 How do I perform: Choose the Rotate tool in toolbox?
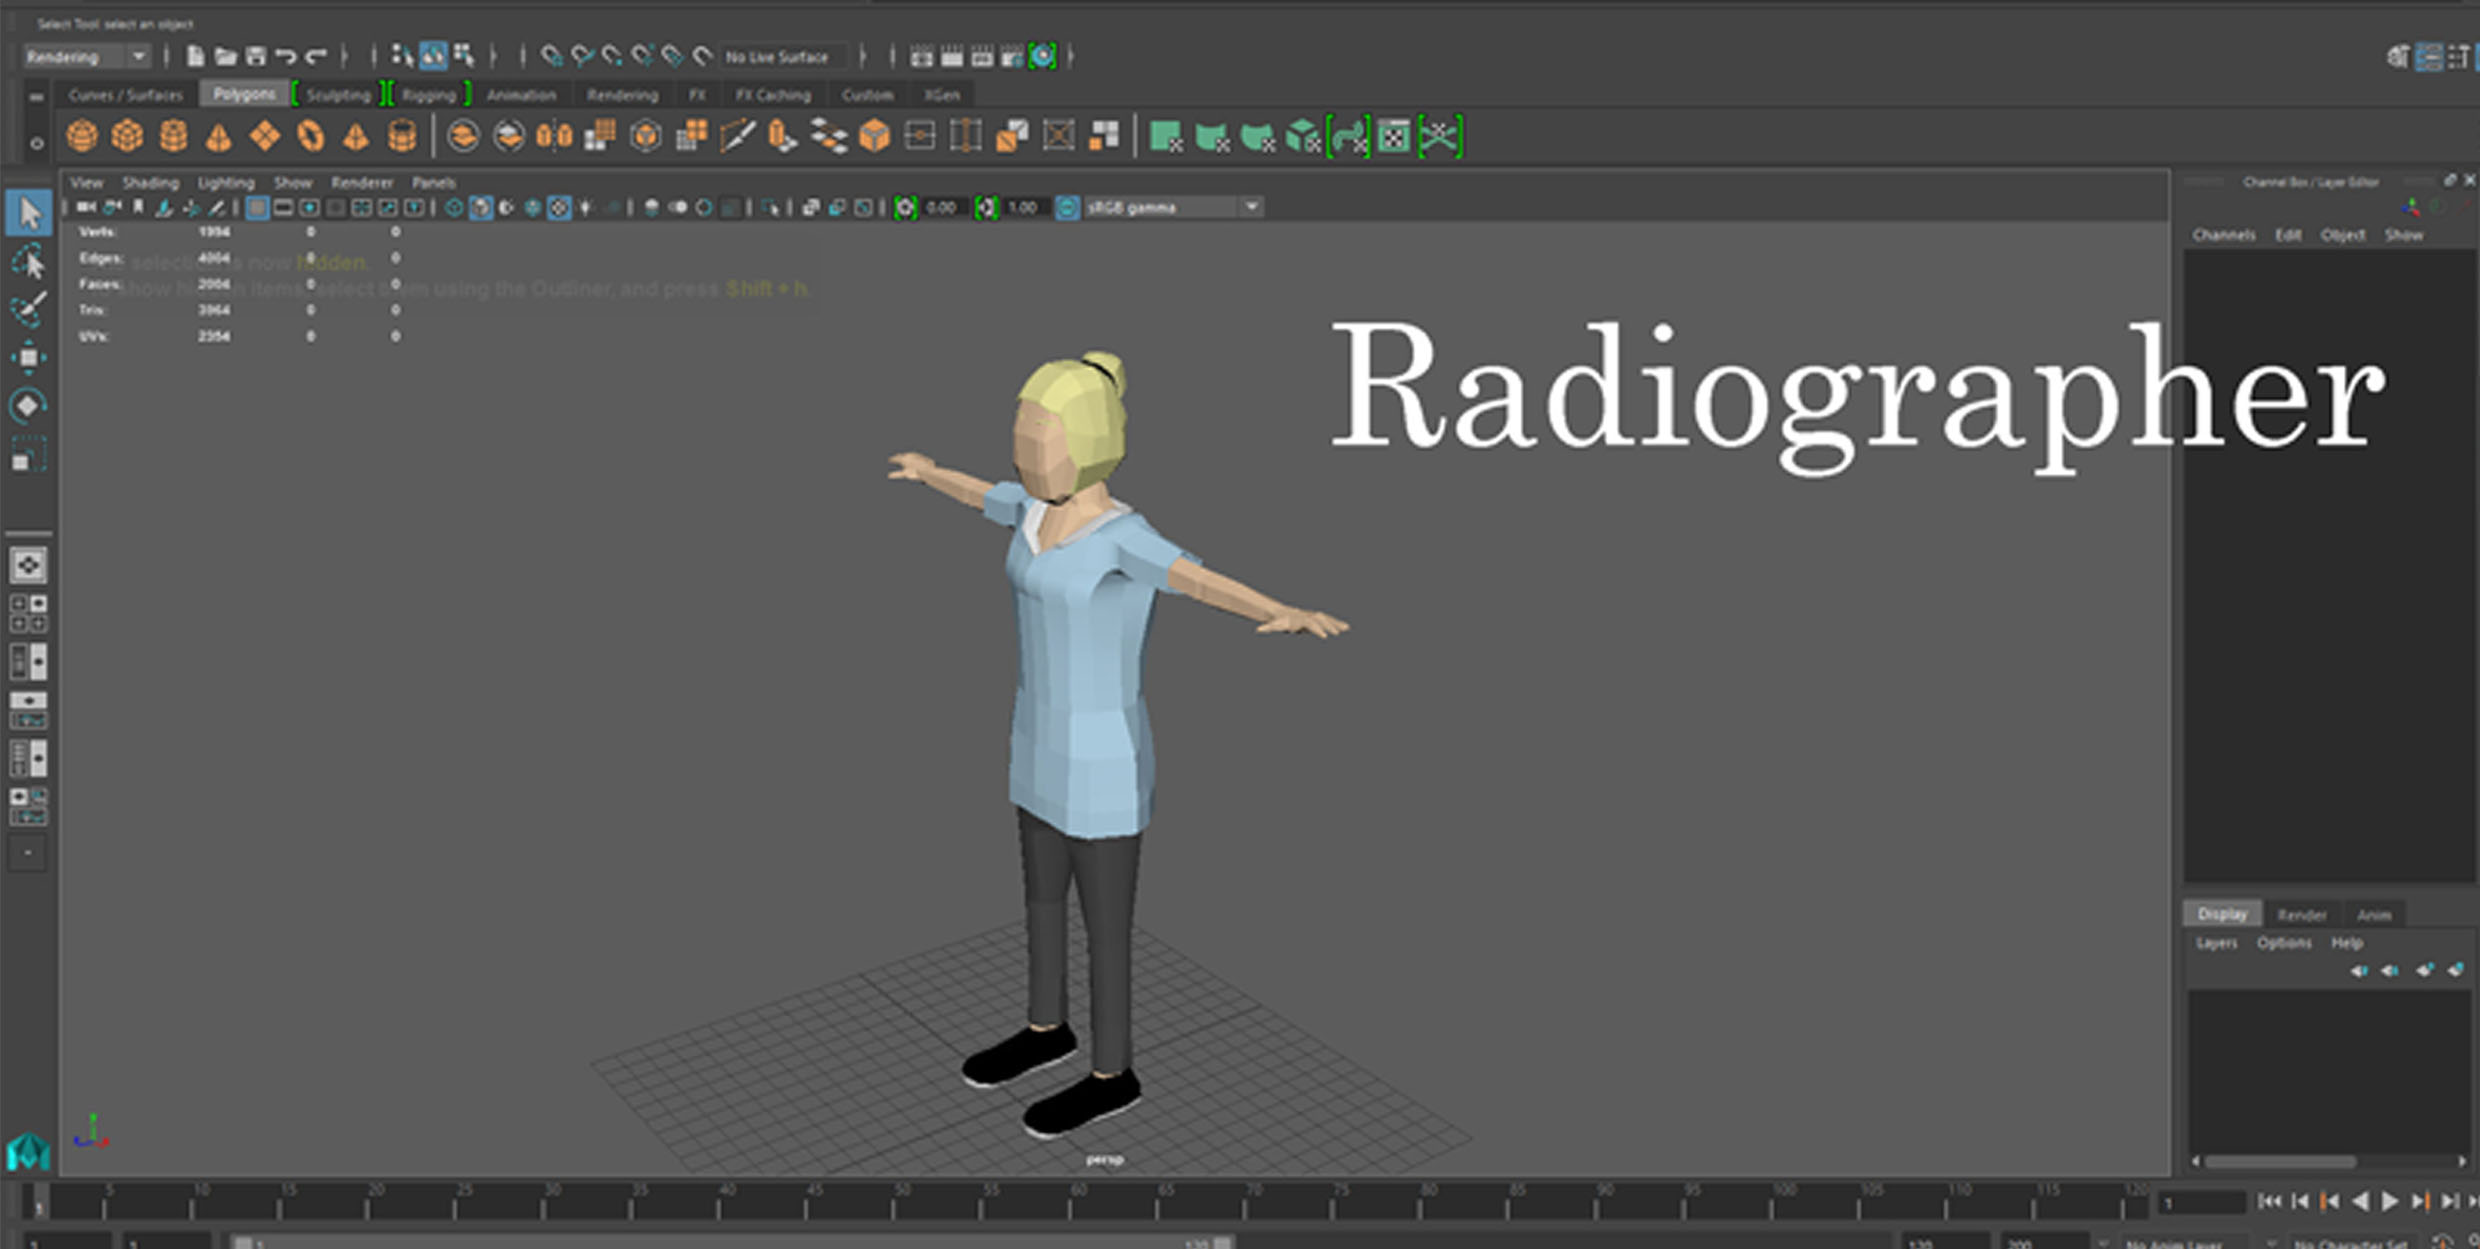[28, 405]
